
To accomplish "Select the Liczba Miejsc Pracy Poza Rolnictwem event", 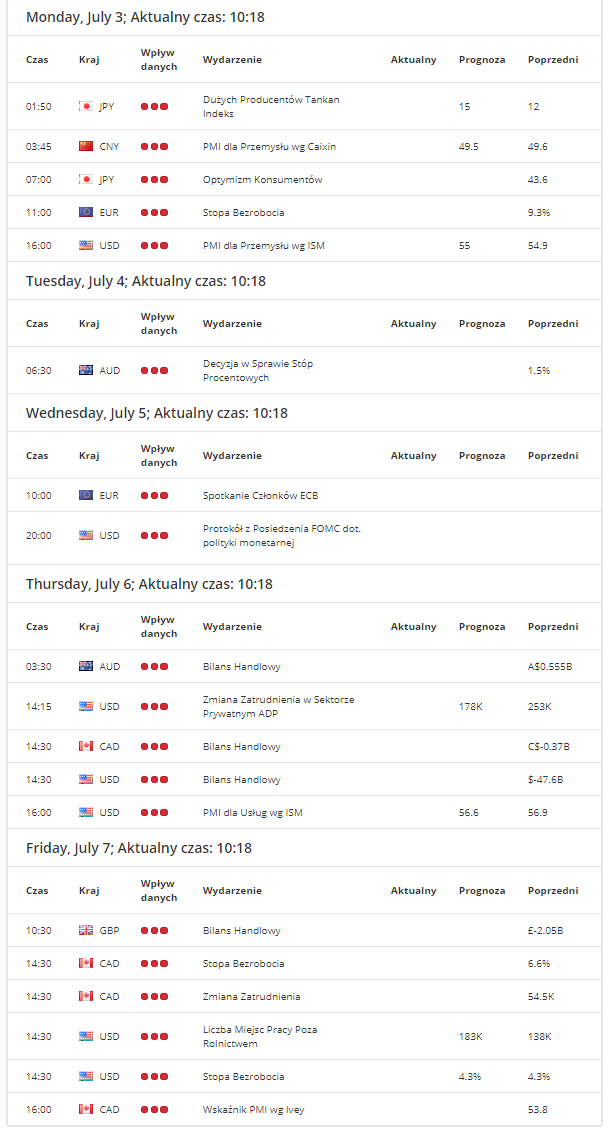I will tap(260, 1037).
